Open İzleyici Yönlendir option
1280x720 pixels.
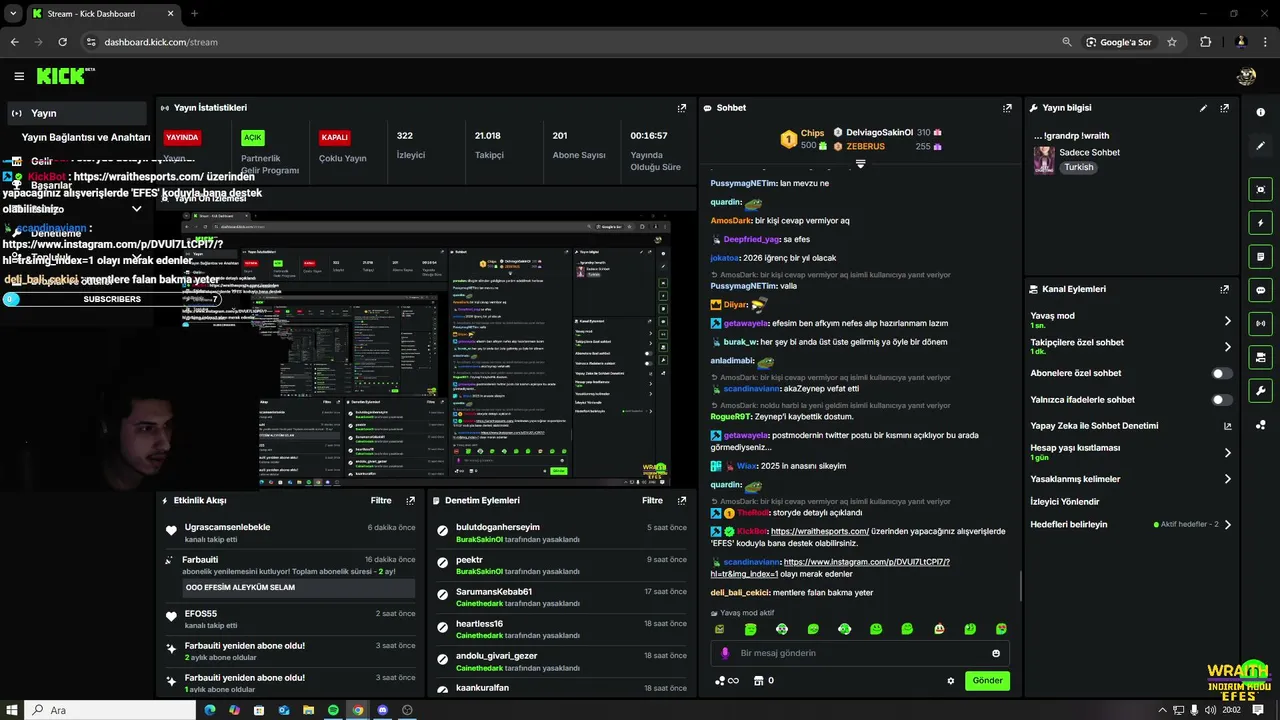[x=1065, y=502]
